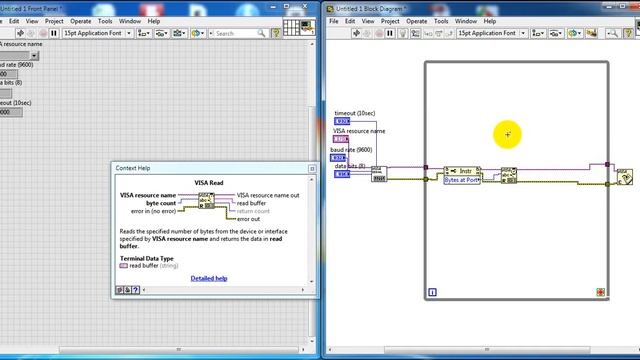
Task: Abort execution in Block Diagram toolbar
Action: point(379,33)
